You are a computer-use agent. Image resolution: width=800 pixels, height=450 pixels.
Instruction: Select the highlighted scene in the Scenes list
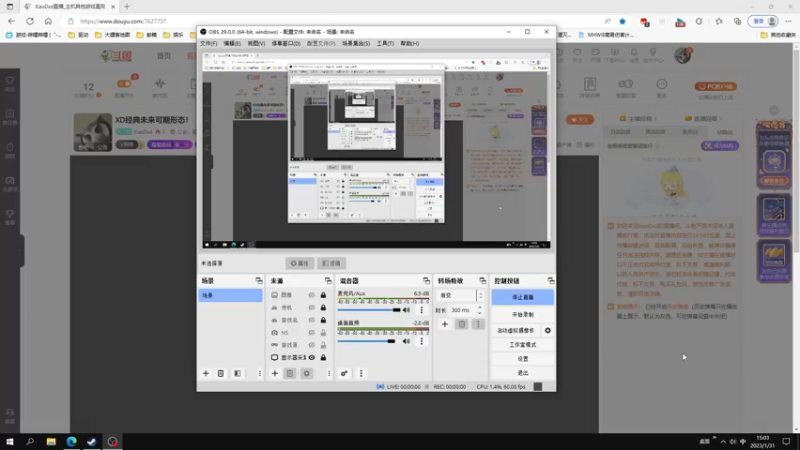pos(230,295)
